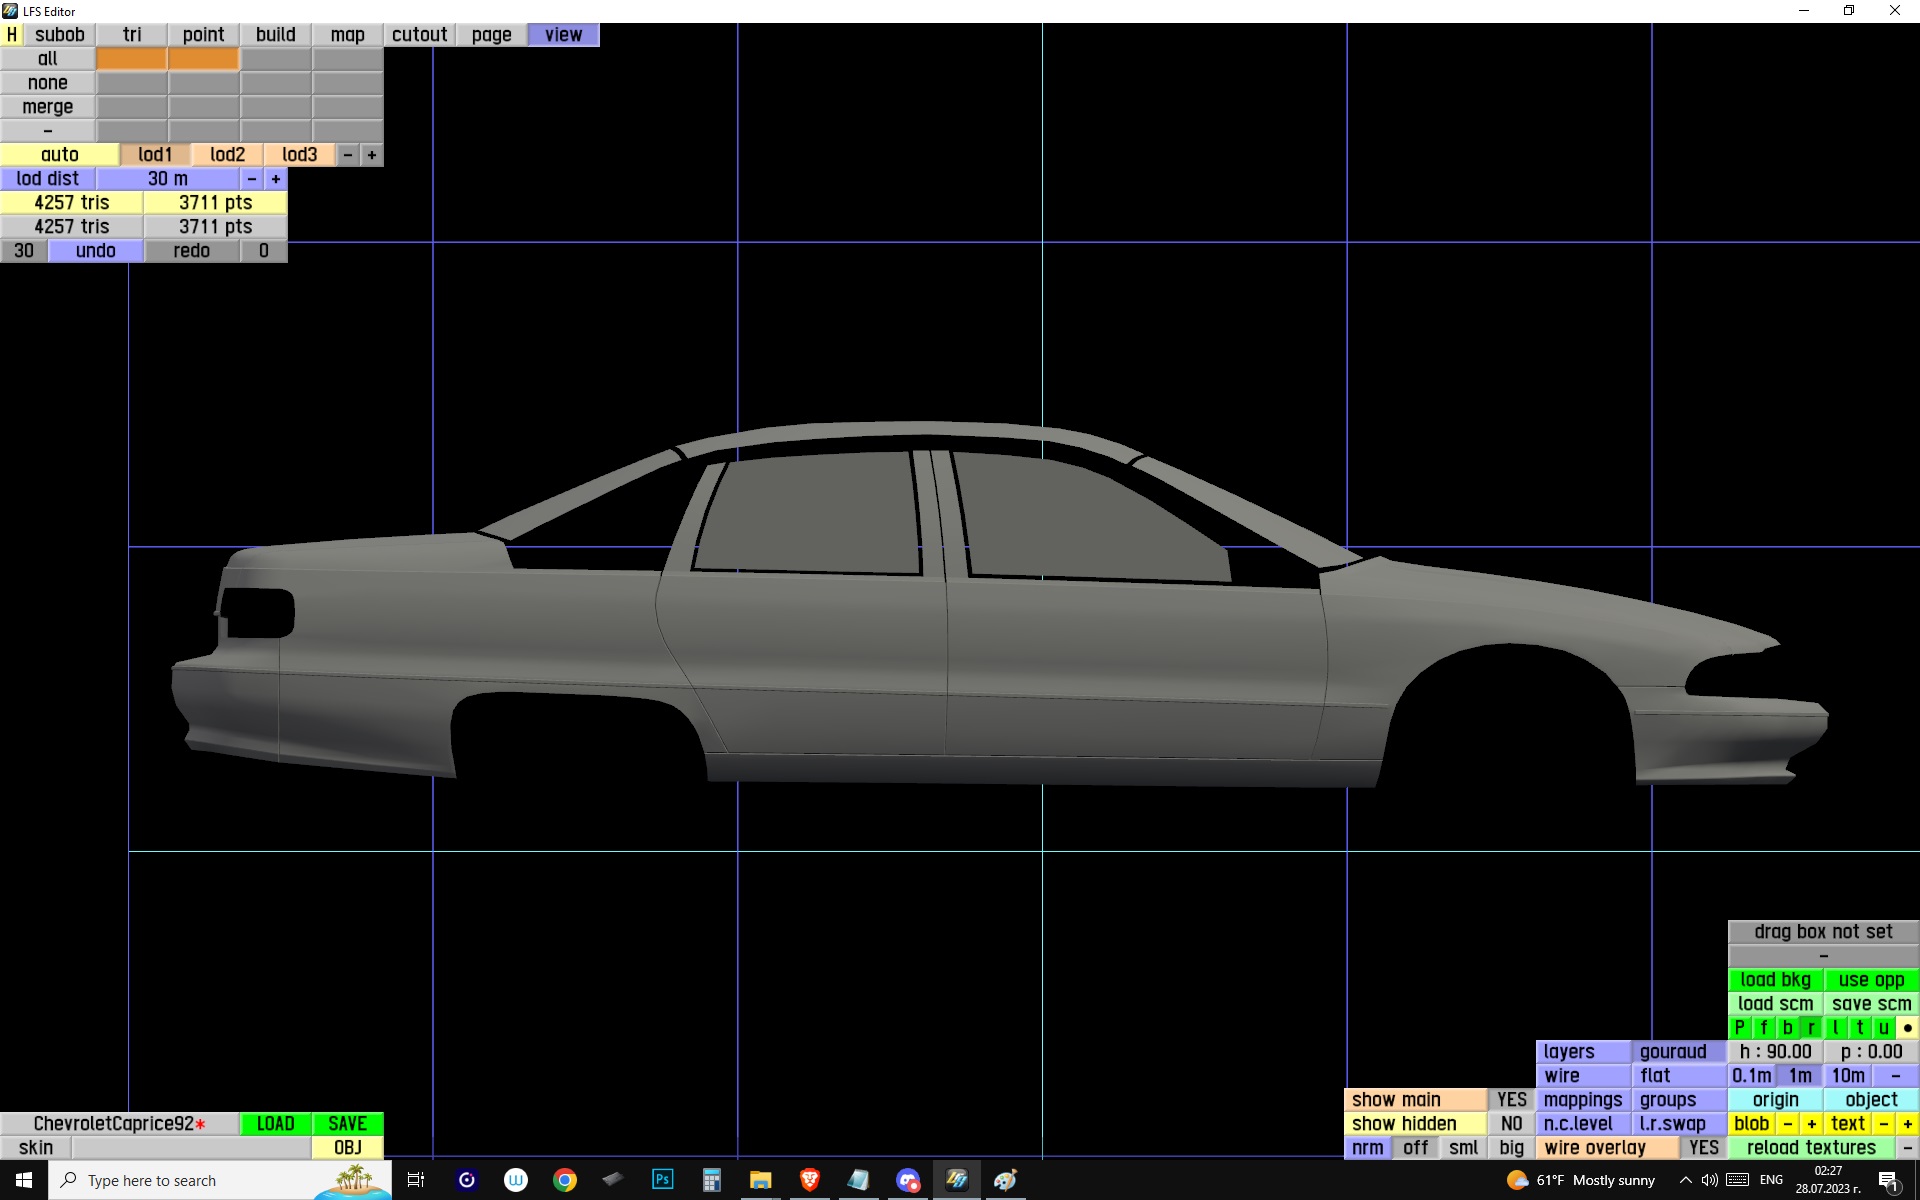Image resolution: width=1920 pixels, height=1200 pixels.
Task: Click the 'H' button in top-left corner
Action: 12,34
